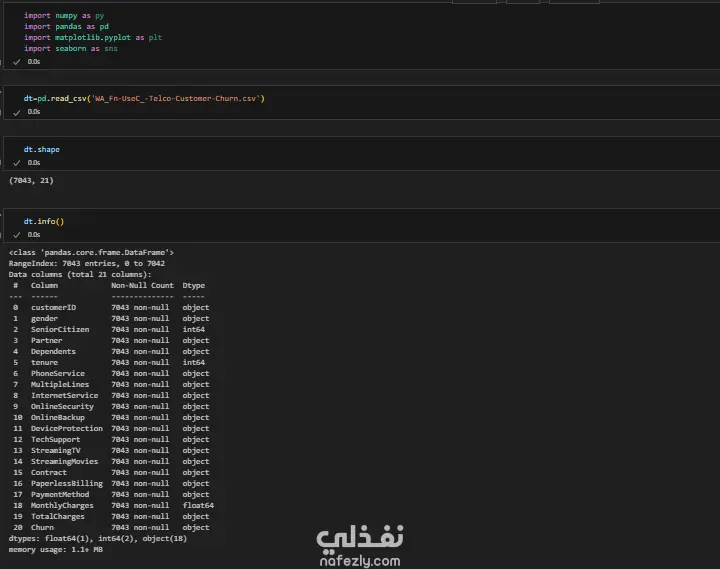720x569 pixels.
Task: Click the Churn row name
Action: pos(42,528)
